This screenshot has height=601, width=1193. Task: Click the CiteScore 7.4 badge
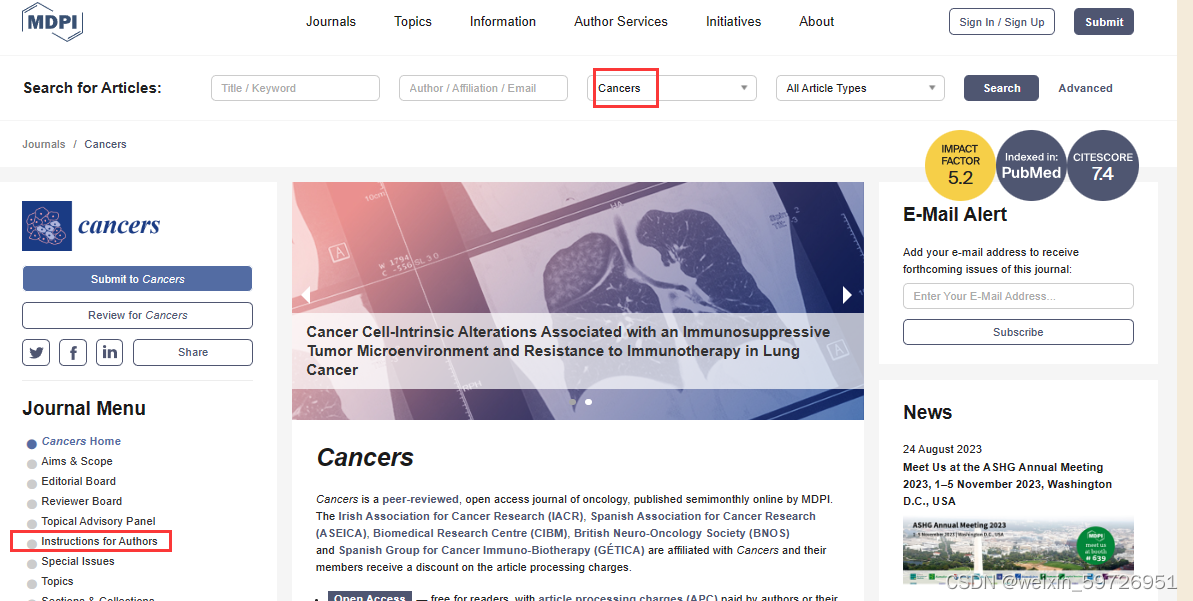tap(1102, 165)
